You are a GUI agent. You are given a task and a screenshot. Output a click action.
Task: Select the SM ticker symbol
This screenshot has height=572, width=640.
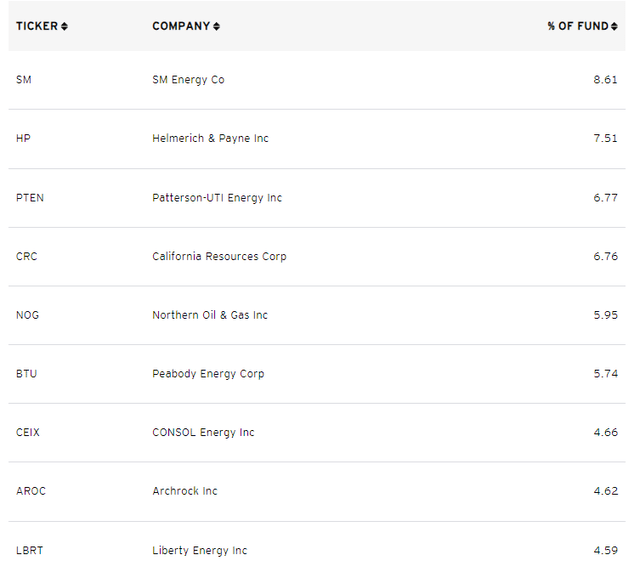pyautogui.click(x=24, y=80)
